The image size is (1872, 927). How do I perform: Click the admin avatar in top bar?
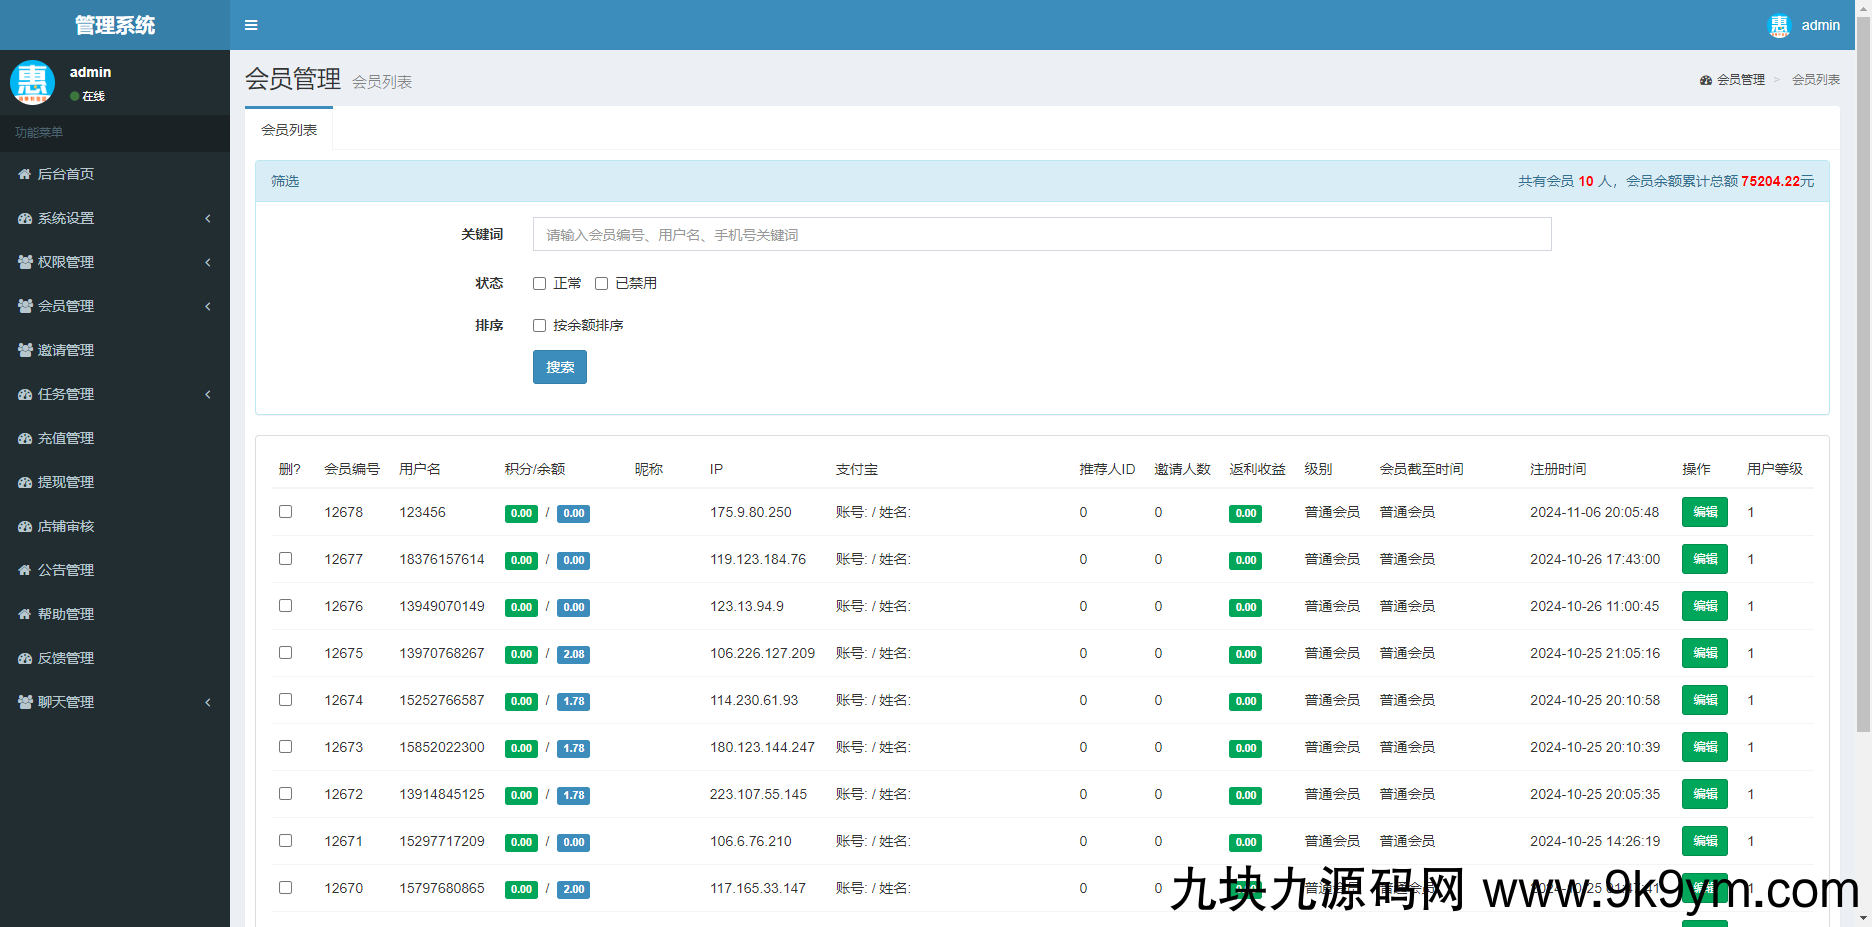click(x=1779, y=26)
